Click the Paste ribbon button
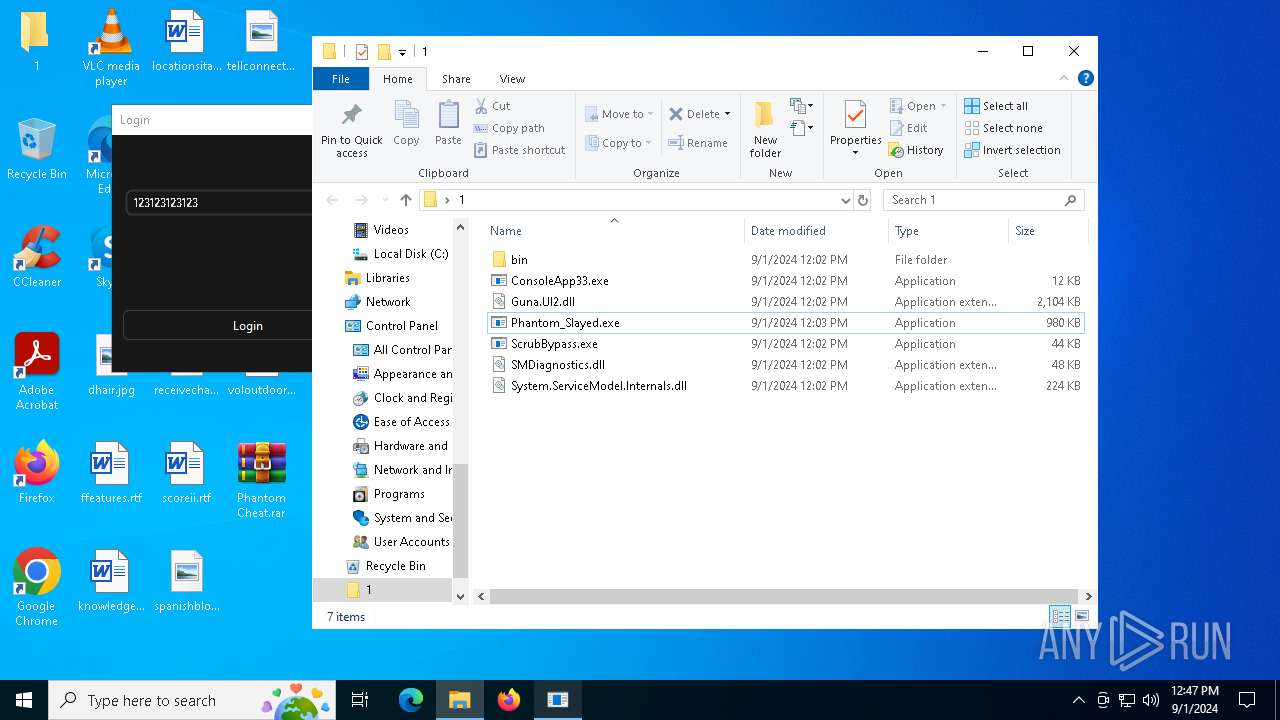1280x720 pixels. click(x=448, y=124)
